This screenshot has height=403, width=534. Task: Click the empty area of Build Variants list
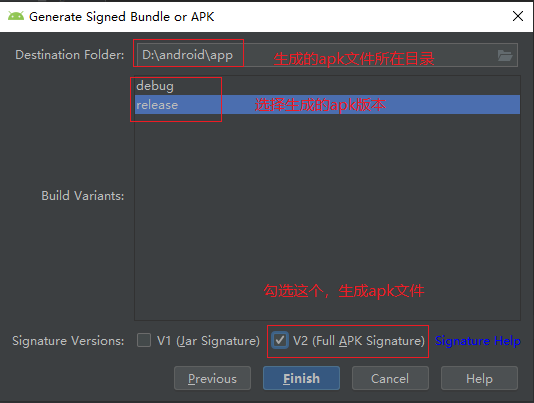click(x=327, y=217)
